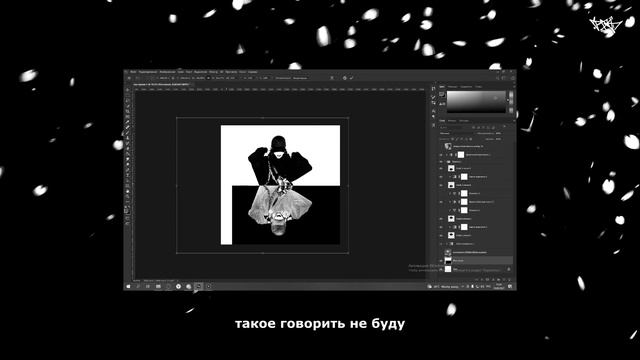Select the Dodge tool
This screenshot has height=360, width=640.
pyautogui.click(x=127, y=164)
